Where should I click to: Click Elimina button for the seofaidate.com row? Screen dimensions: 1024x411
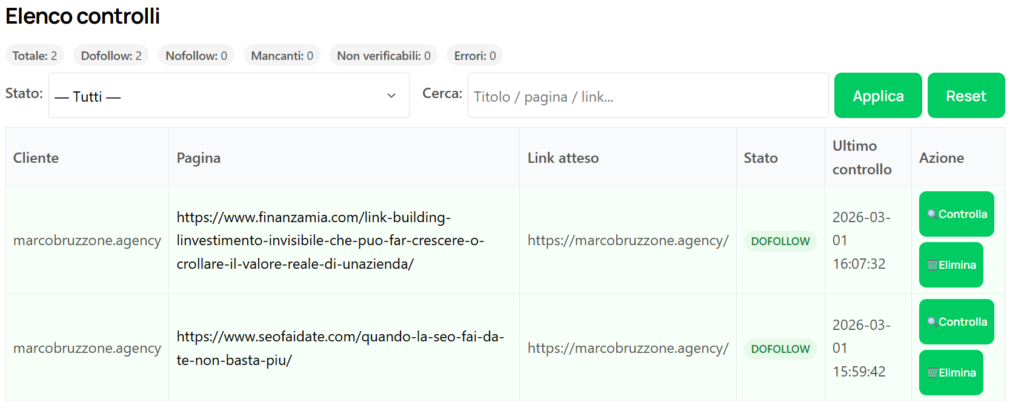[950, 373]
